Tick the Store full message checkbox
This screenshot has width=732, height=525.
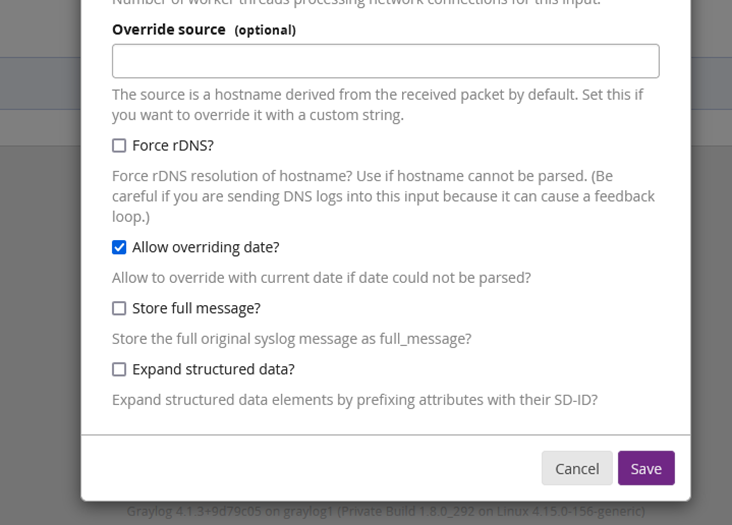119,308
